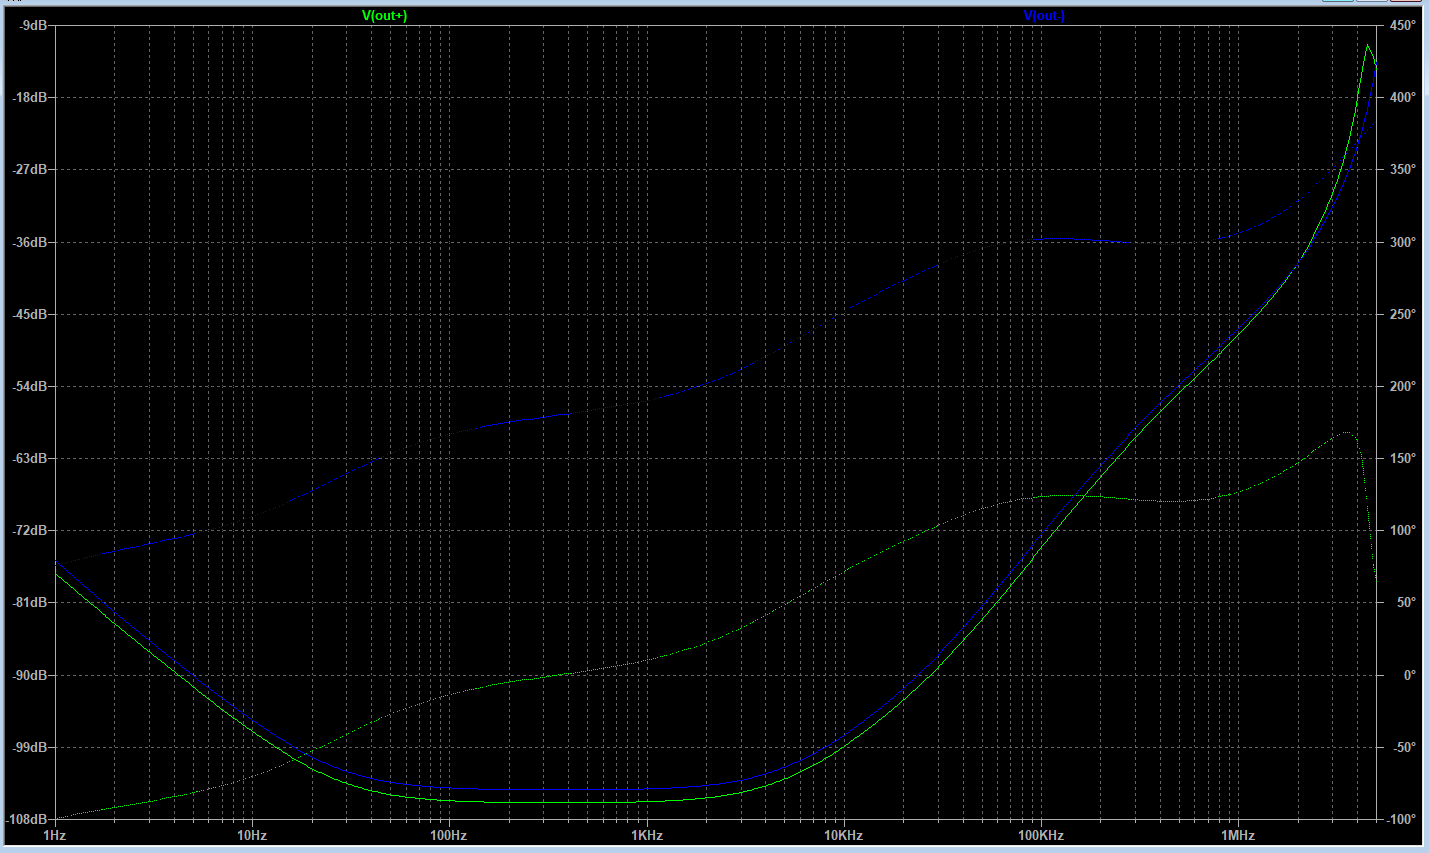1429x853 pixels.
Task: Click the -9dB magnitude axis label
Action: pos(33,25)
